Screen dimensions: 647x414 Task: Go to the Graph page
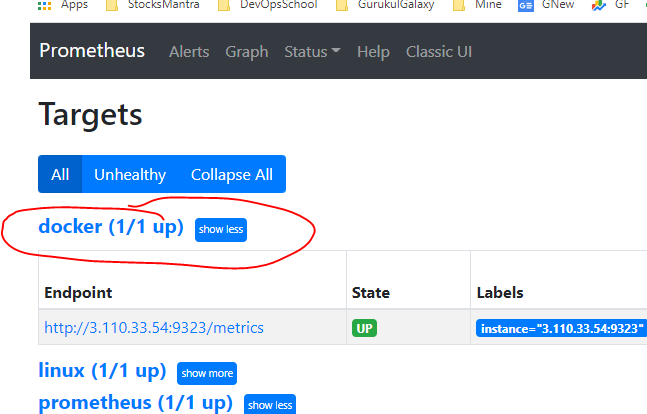(x=247, y=52)
